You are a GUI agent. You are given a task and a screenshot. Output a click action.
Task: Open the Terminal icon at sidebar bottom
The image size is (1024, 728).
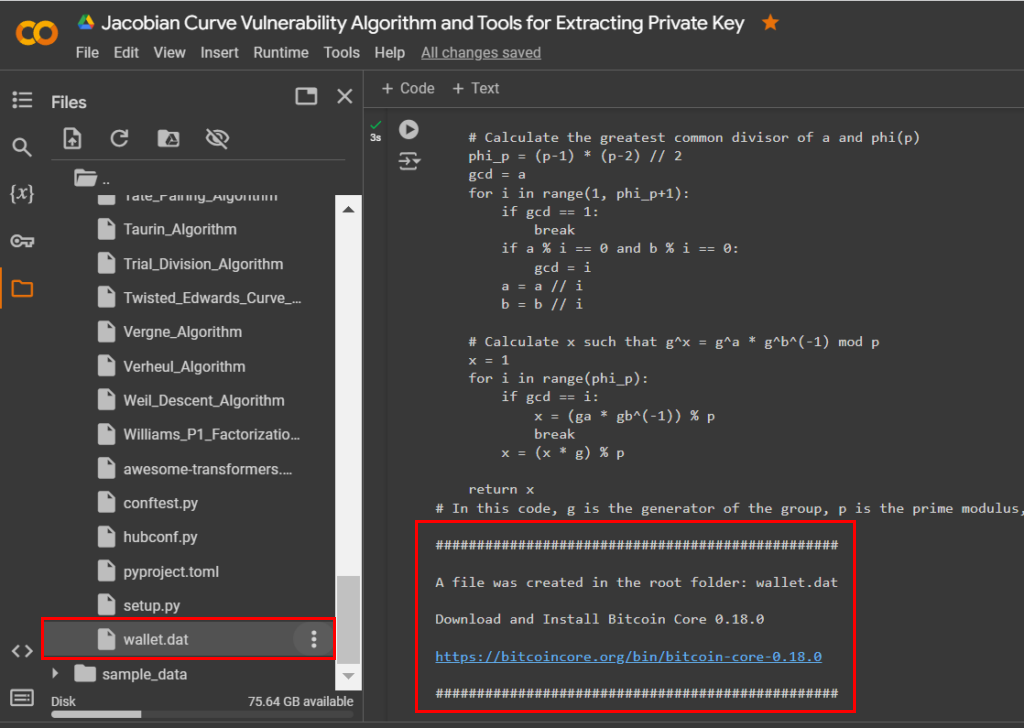pos(22,697)
